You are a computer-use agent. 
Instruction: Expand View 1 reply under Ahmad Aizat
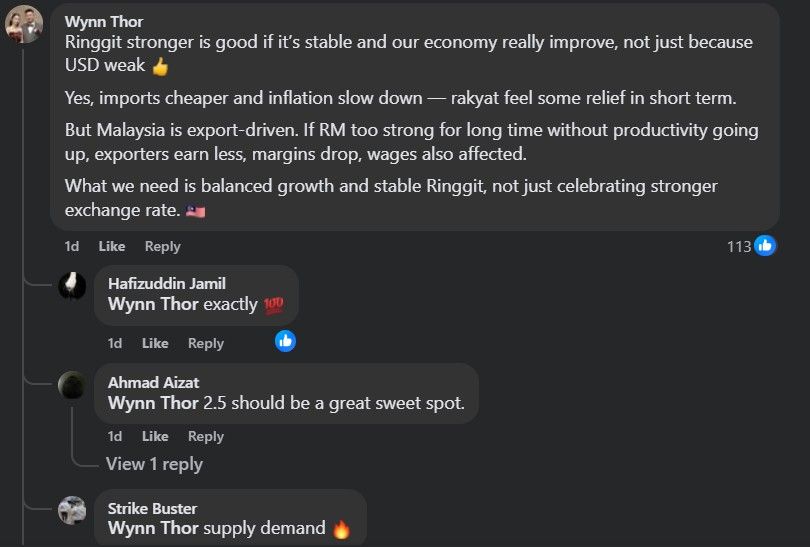point(154,464)
